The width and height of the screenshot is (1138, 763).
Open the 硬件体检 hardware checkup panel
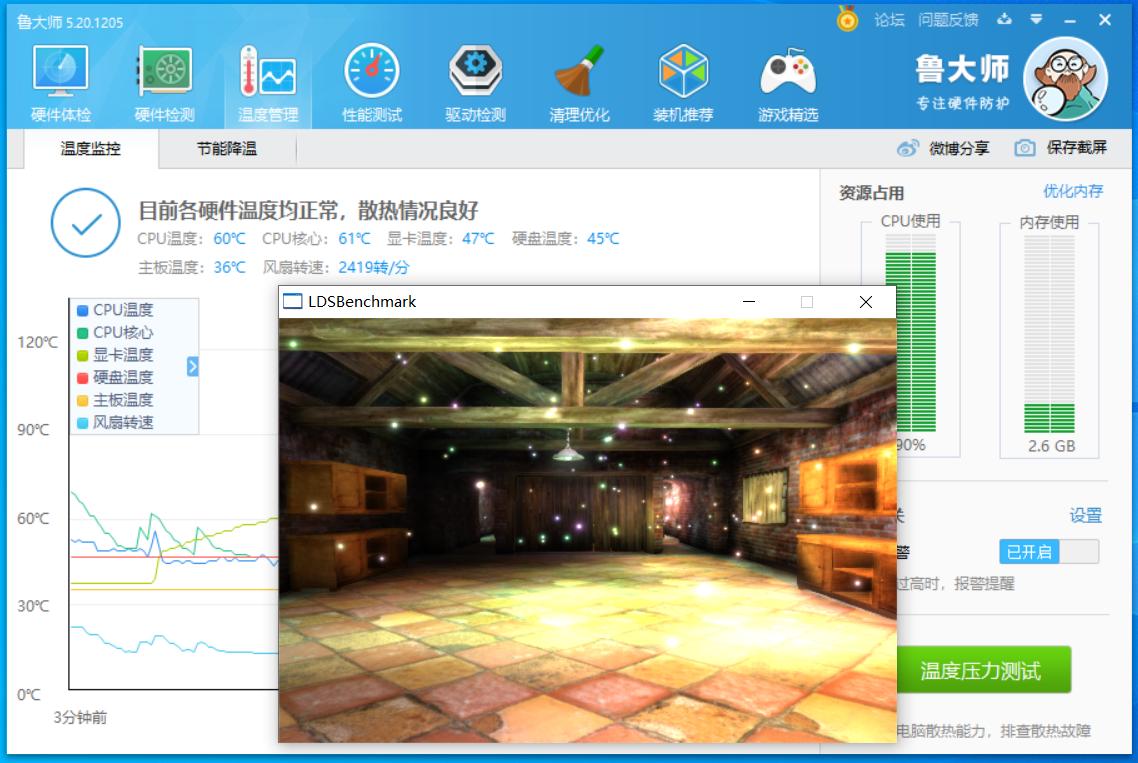(x=60, y=80)
